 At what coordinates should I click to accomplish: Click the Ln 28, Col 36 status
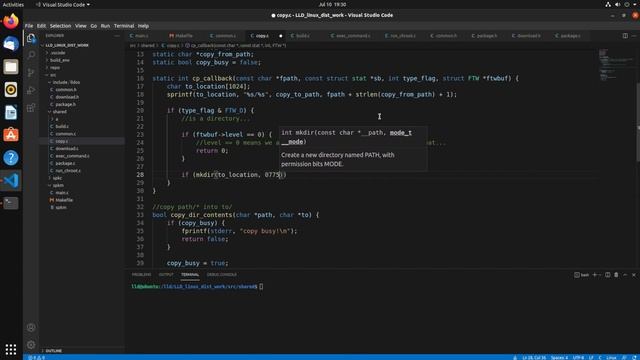pyautogui.click(x=534, y=358)
